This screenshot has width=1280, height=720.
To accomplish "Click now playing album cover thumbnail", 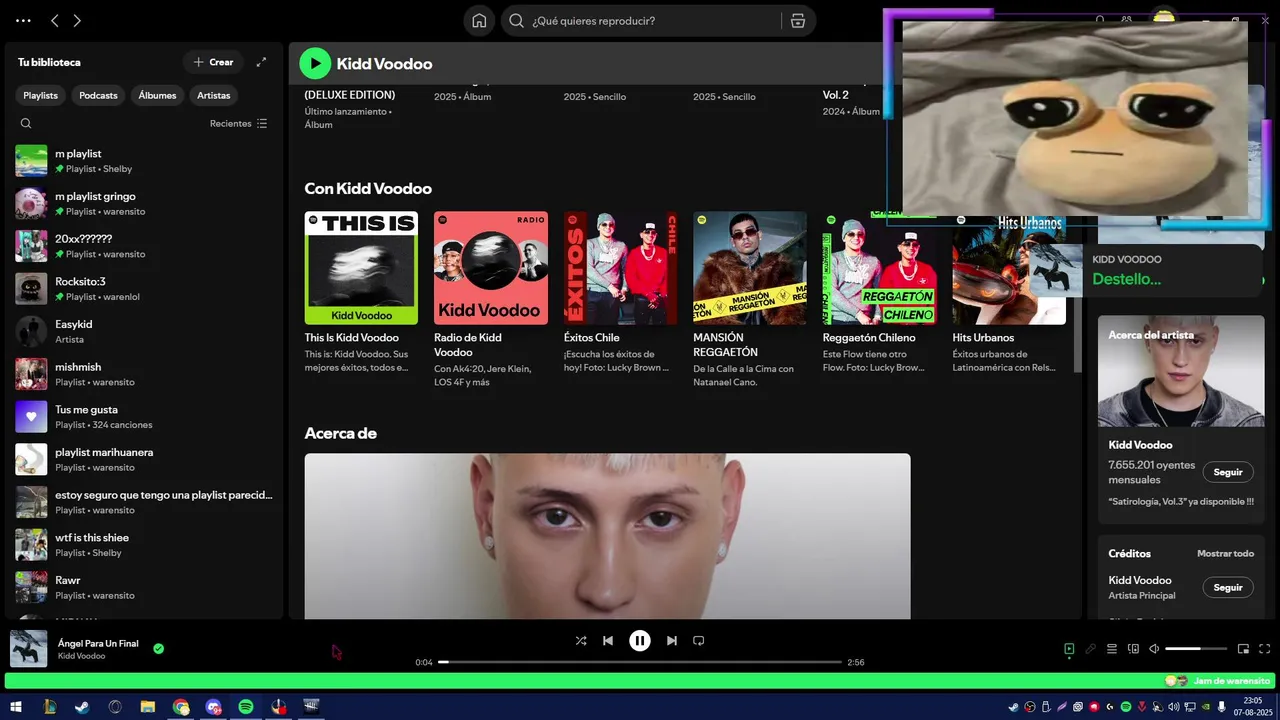I will click(29, 648).
